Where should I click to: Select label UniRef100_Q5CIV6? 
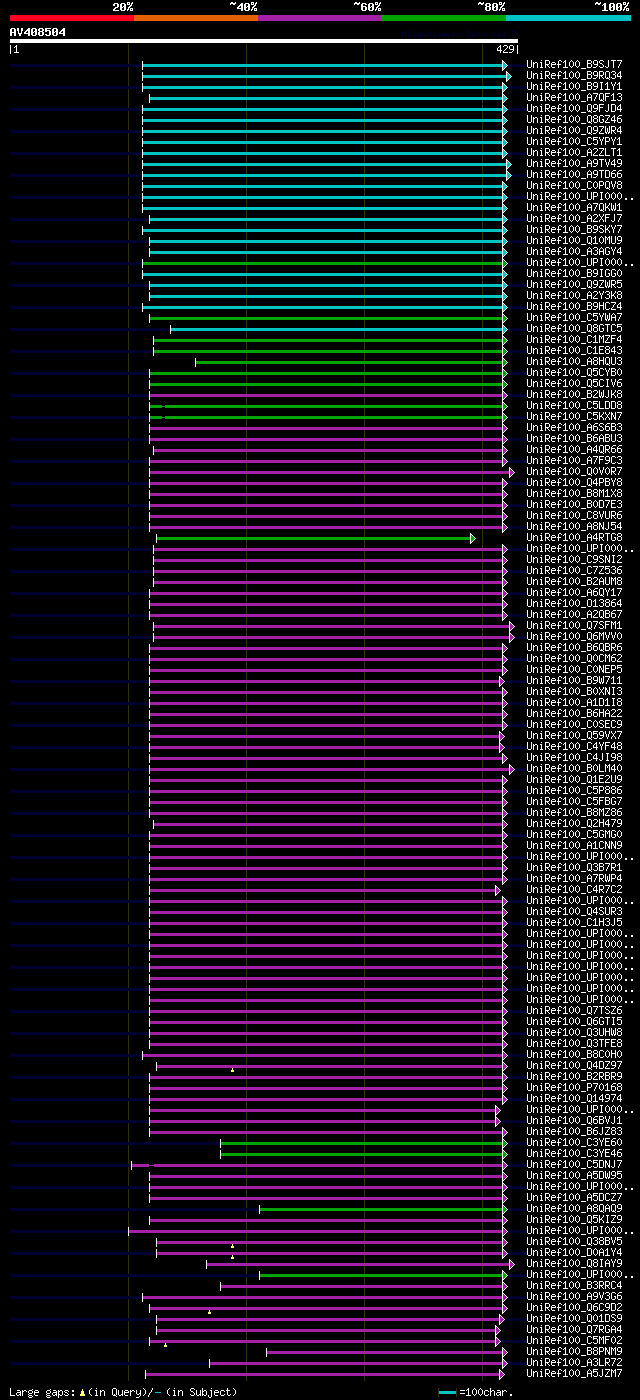point(574,383)
